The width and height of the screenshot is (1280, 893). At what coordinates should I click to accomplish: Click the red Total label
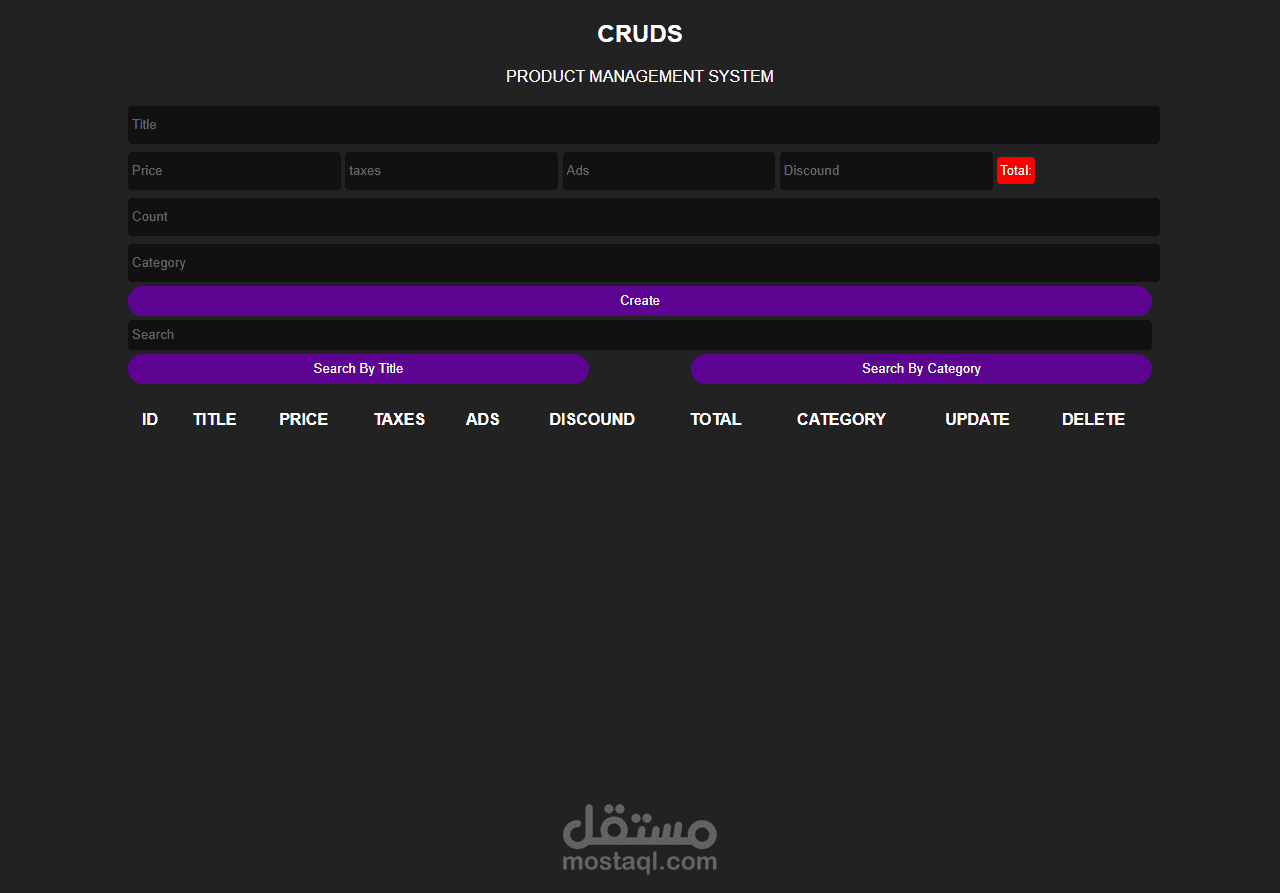pyautogui.click(x=1016, y=171)
